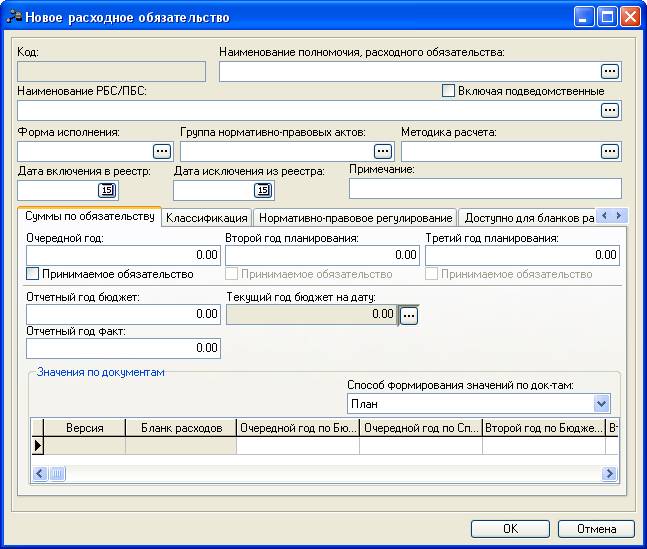The width and height of the screenshot is (647, 549).
Task: Switch to the Классификация tab
Action: tap(207, 218)
